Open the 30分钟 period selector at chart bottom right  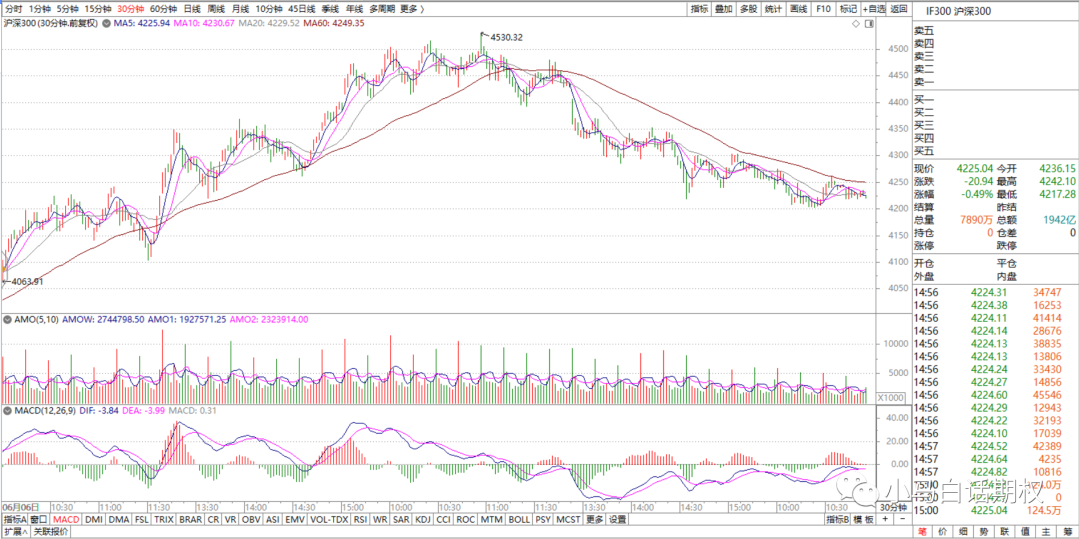[892, 507]
